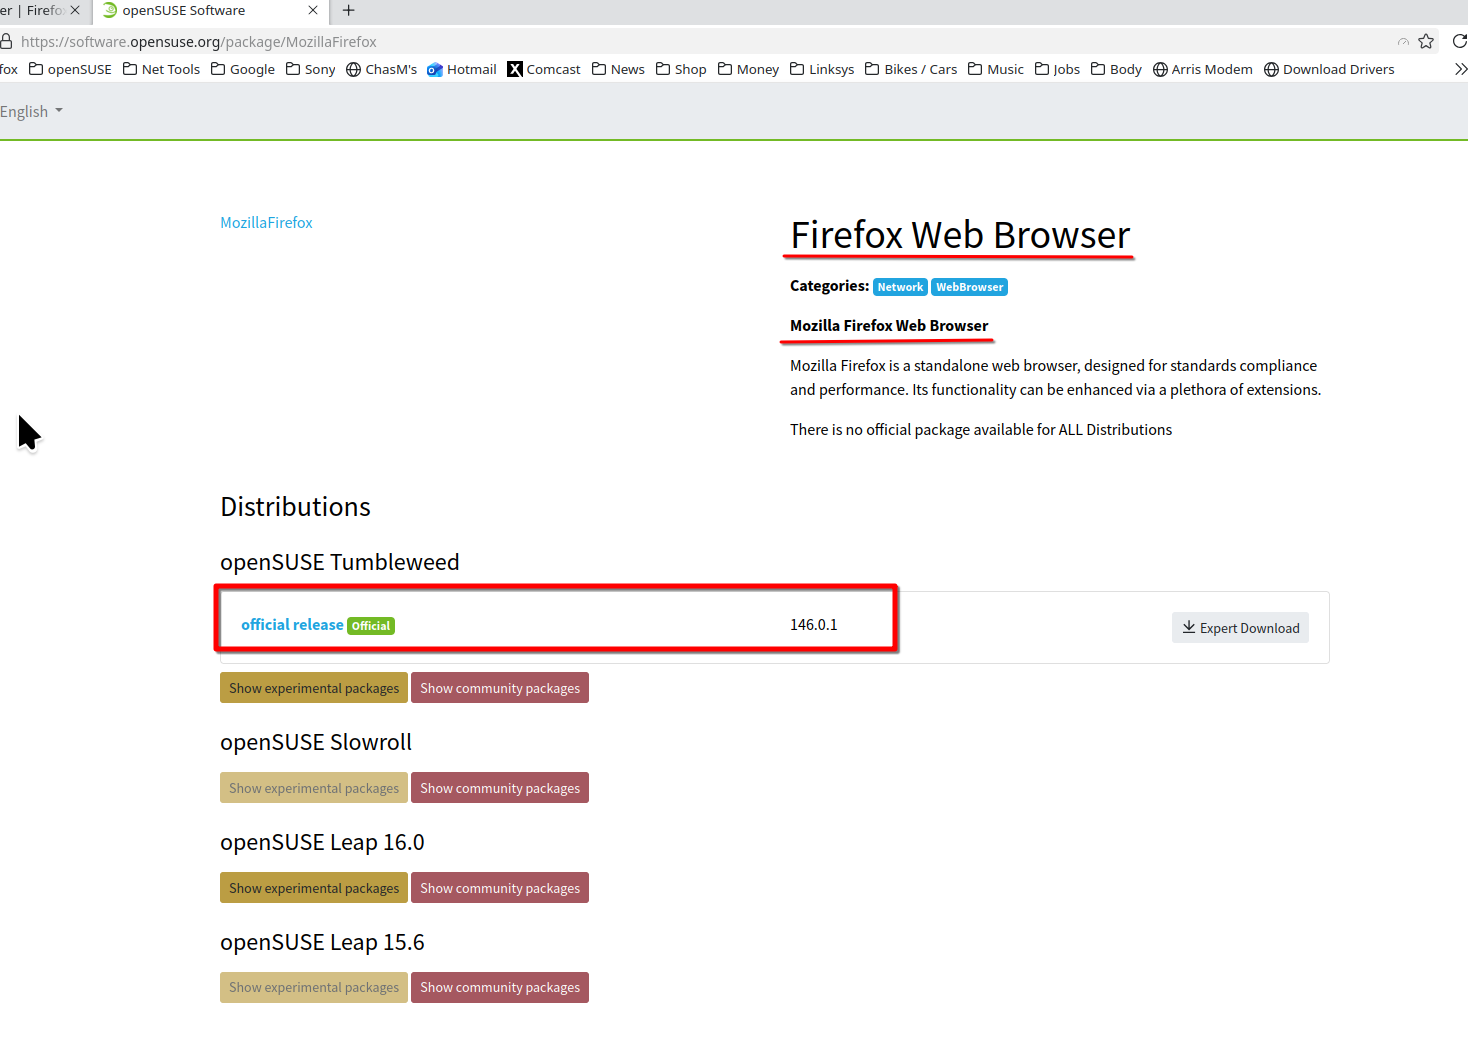1468x1046 pixels.
Task: Click the no official package notice text
Action: 981,430
